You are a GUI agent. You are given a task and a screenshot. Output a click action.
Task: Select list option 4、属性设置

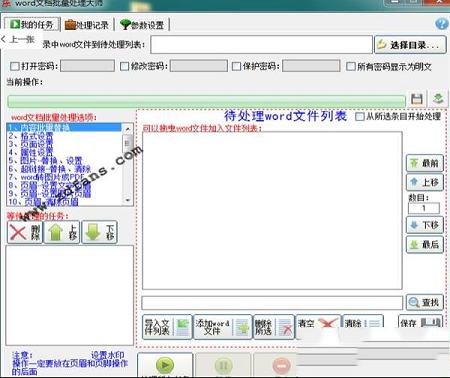(x=64, y=152)
